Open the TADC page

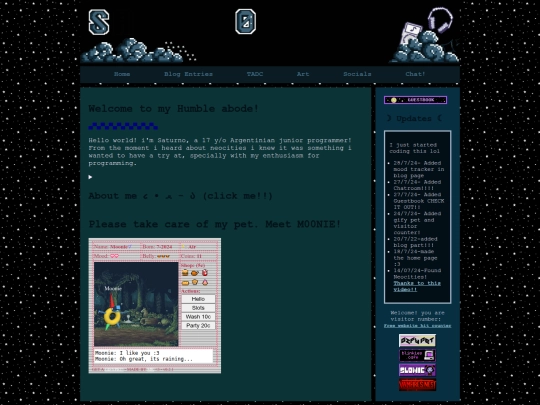[255, 74]
